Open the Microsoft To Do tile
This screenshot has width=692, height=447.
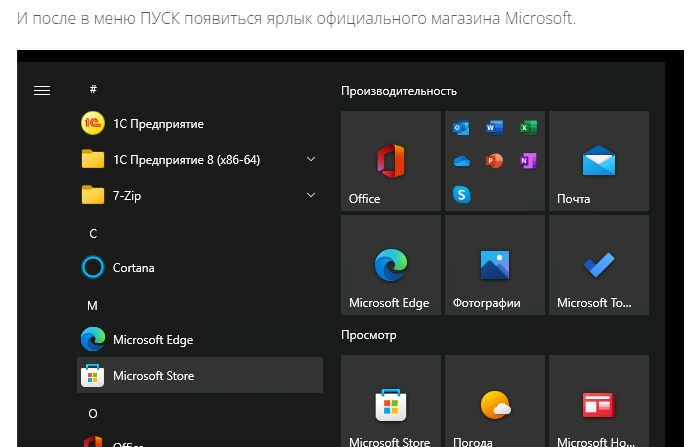[x=599, y=265]
